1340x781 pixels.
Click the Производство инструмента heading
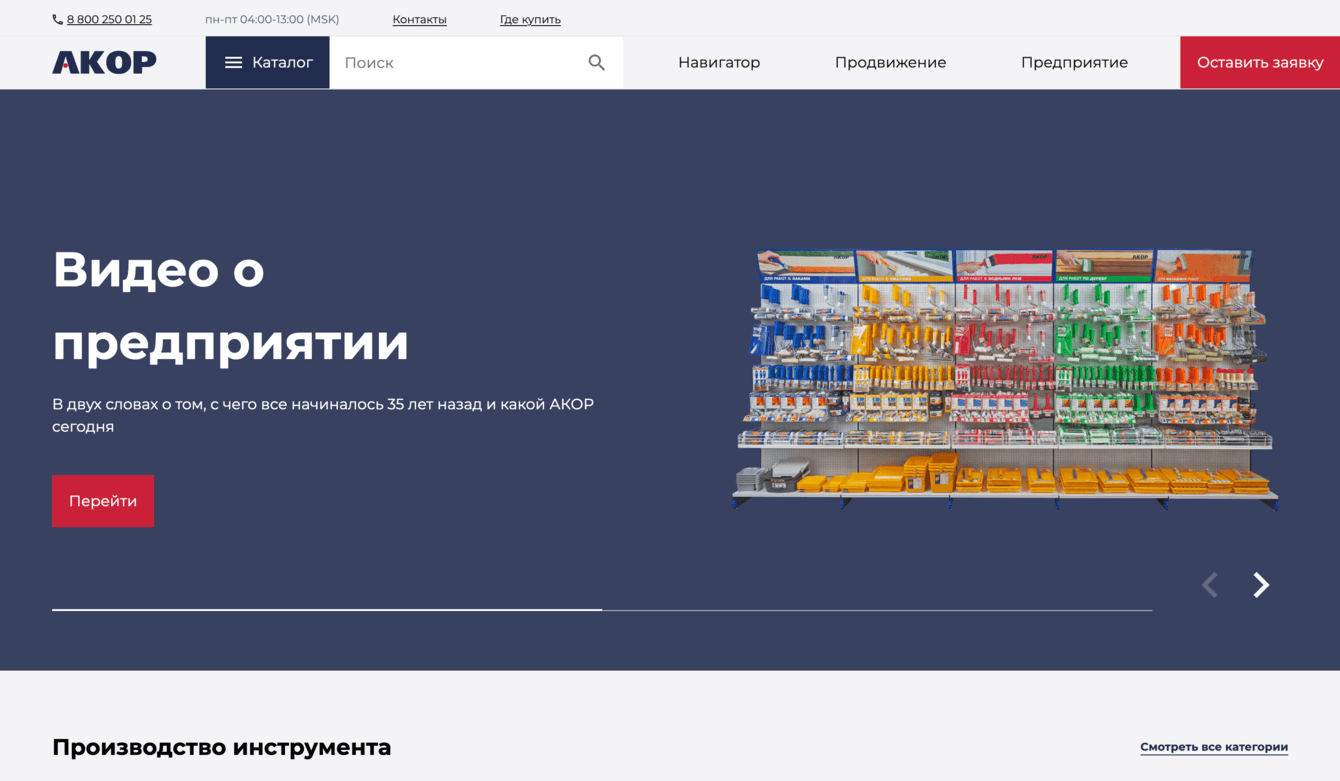click(x=221, y=747)
